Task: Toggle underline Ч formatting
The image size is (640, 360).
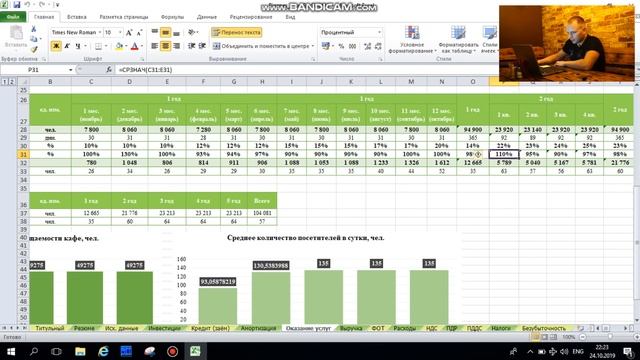Action: coord(78,46)
